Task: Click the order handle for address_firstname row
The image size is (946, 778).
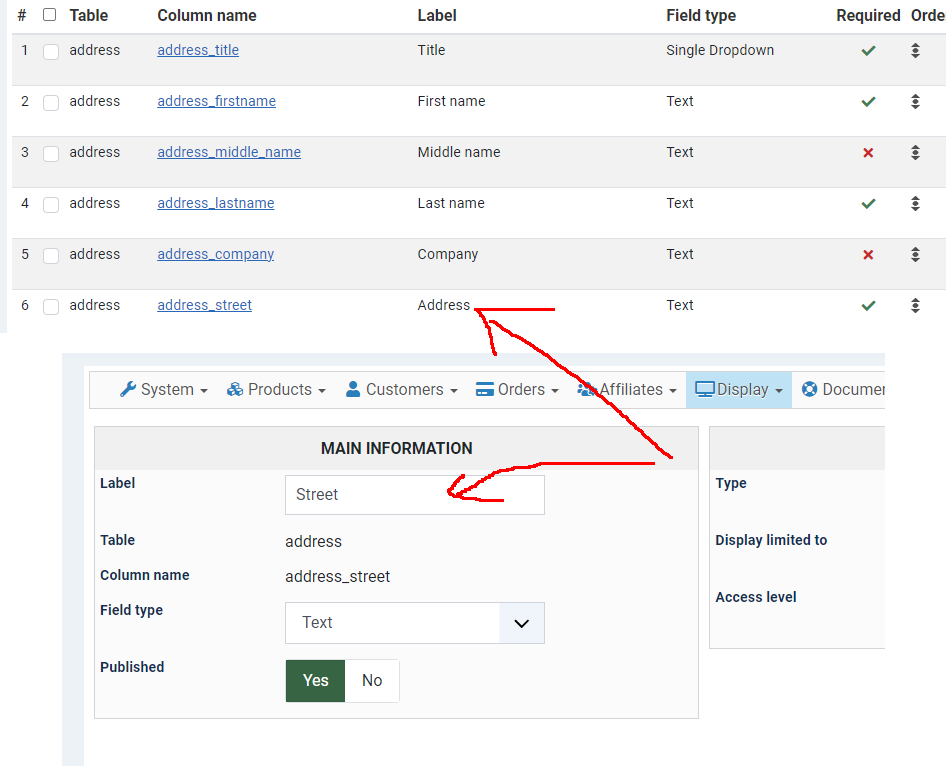Action: click(x=915, y=101)
